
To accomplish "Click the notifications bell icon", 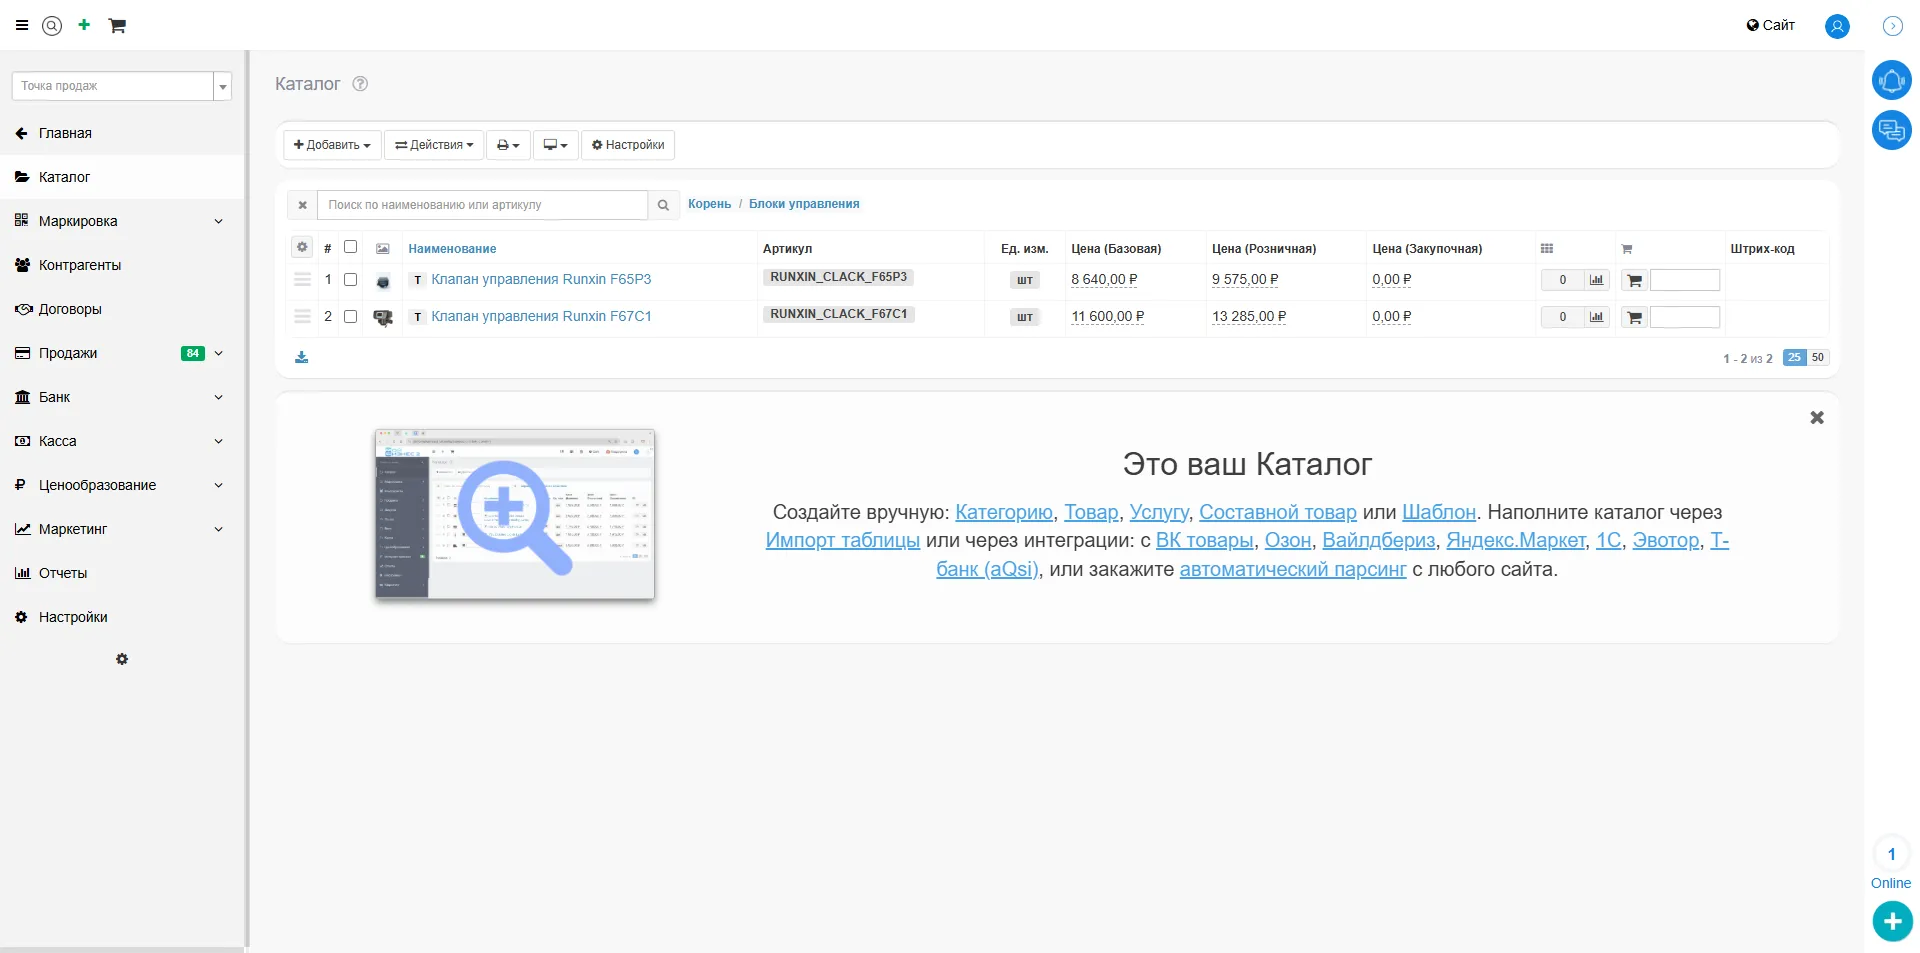I will (1891, 80).
